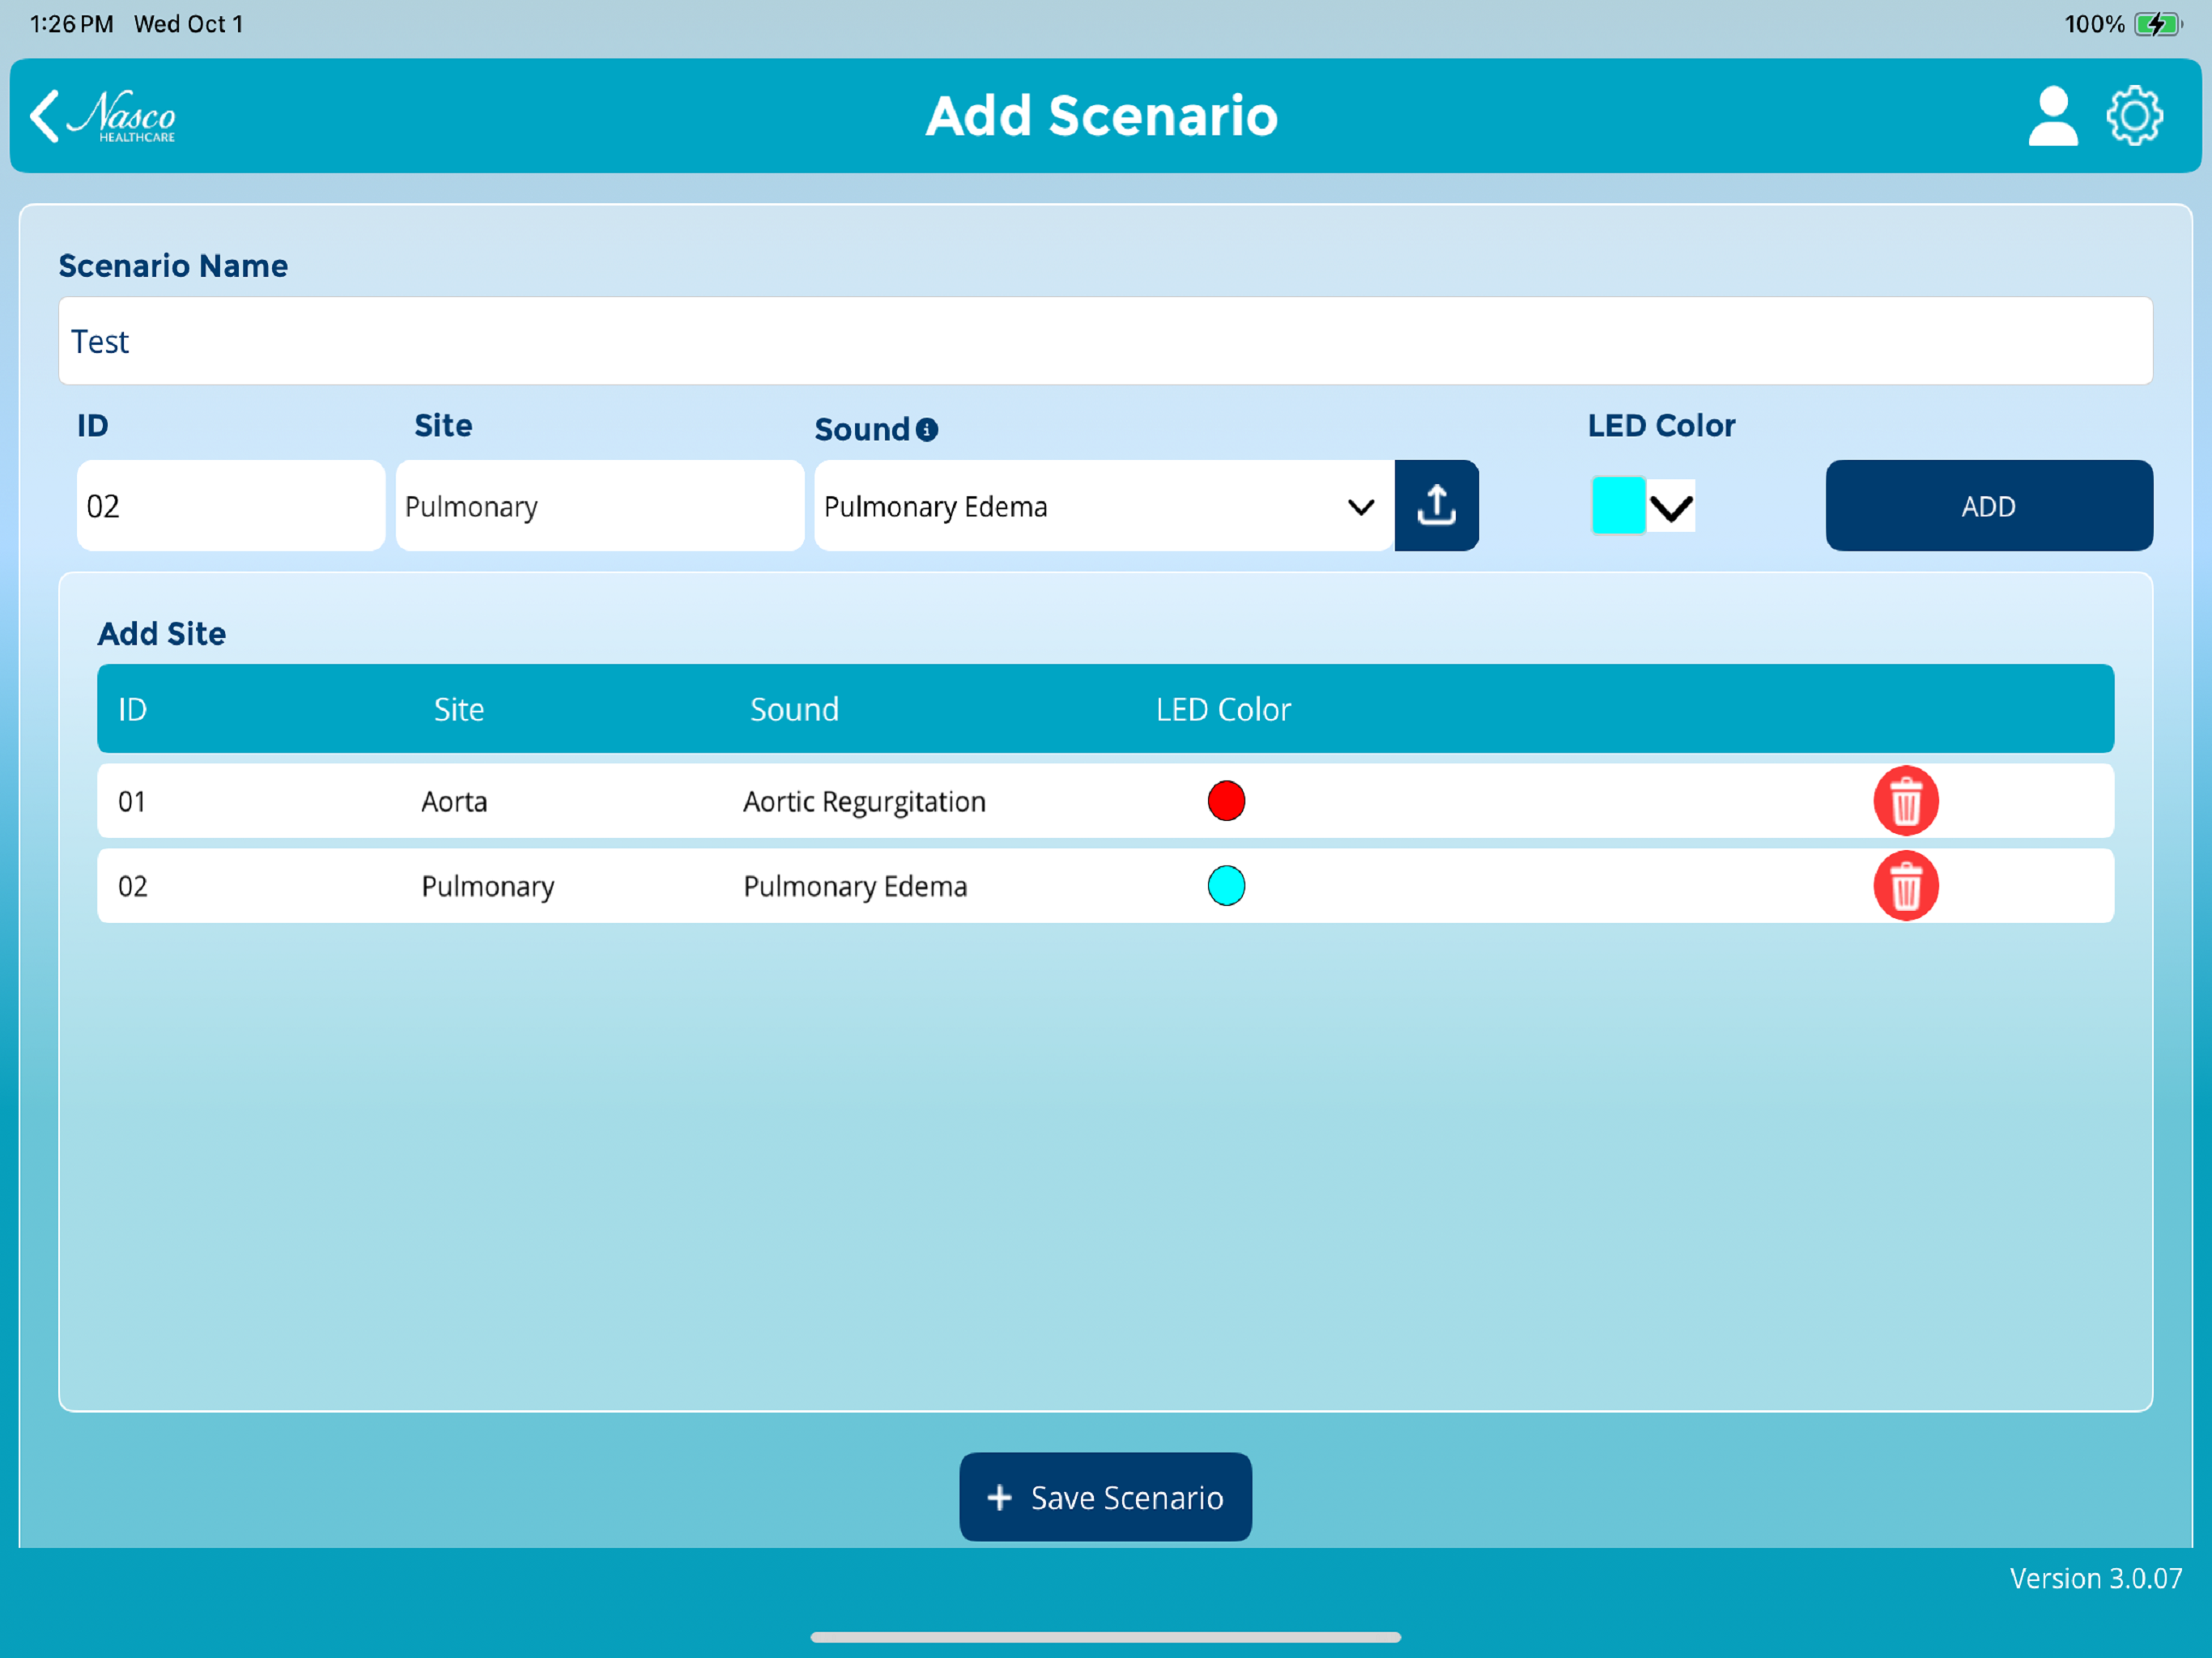Edit the Scenario Name field containing Test
This screenshot has width=2212, height=1658.
click(x=1105, y=341)
